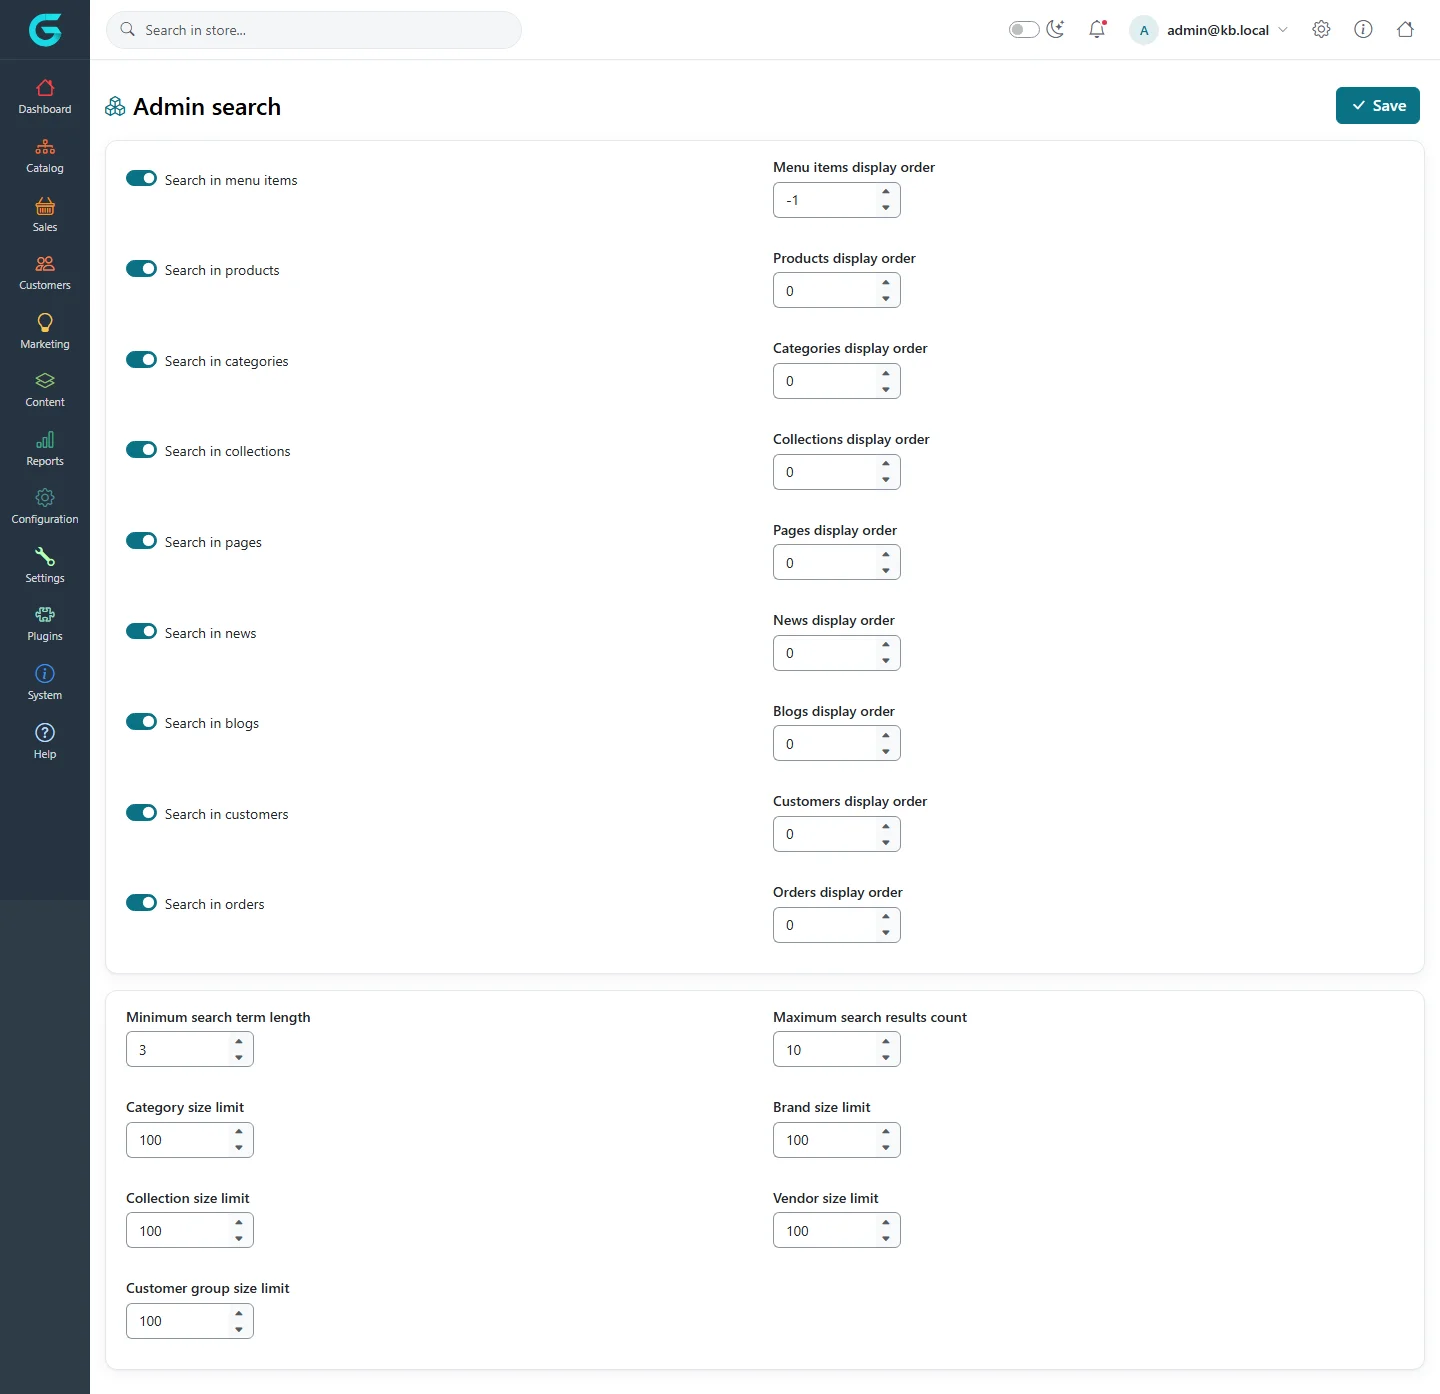This screenshot has width=1440, height=1394.
Task: Open the Help question mark icon
Action: [x=45, y=733]
